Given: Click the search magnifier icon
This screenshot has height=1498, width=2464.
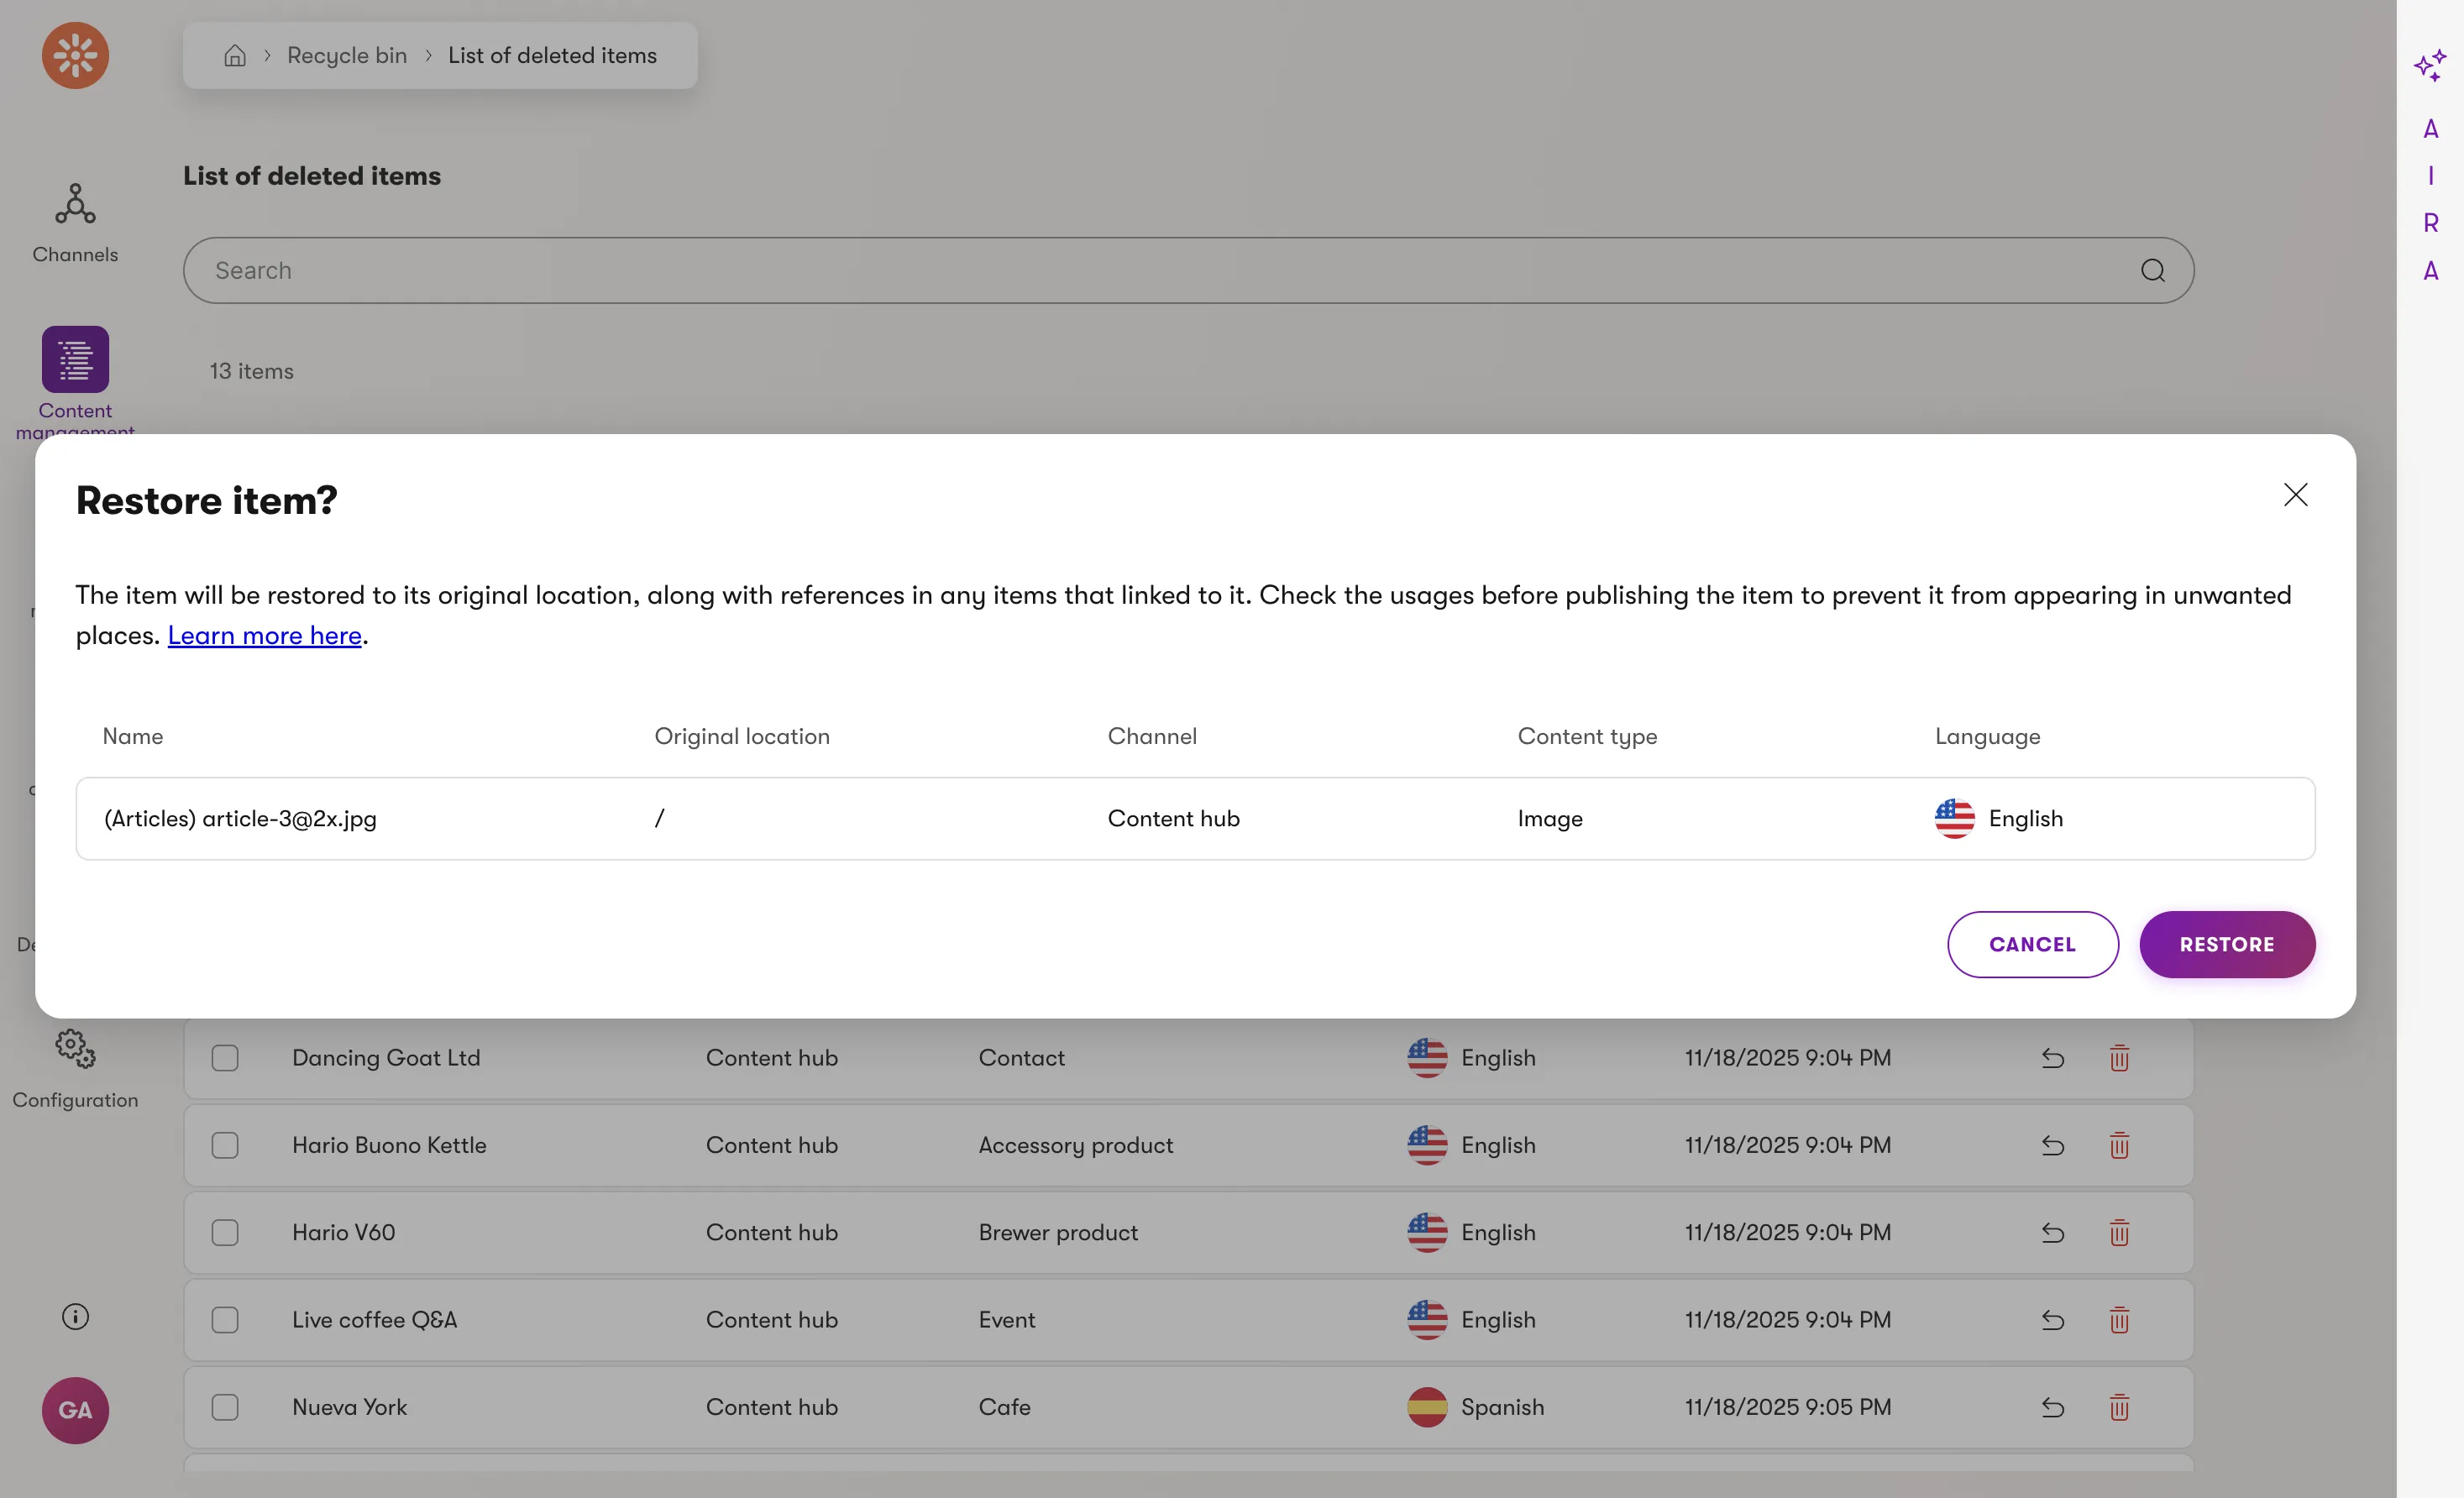Looking at the screenshot, I should point(2152,270).
